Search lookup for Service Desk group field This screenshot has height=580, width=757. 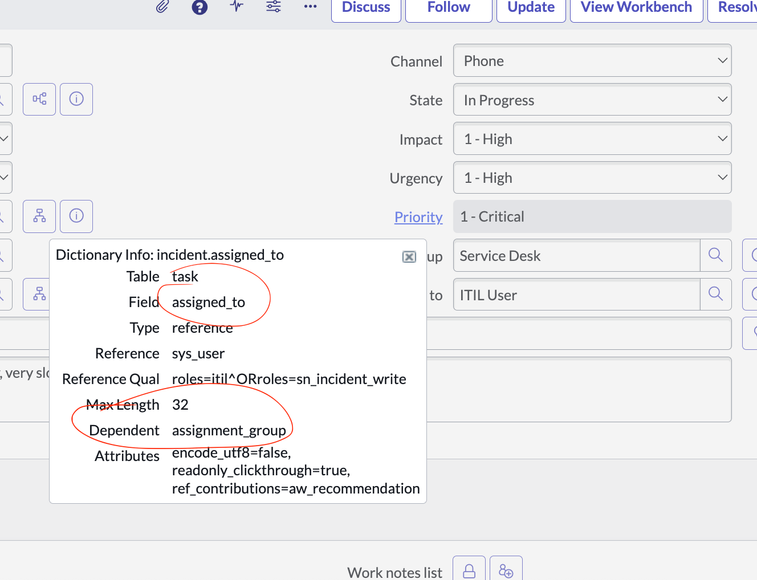pyautogui.click(x=715, y=256)
